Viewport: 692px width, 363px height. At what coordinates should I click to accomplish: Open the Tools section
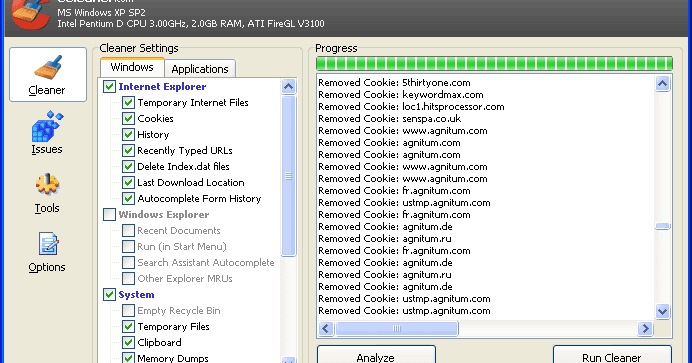pyautogui.click(x=47, y=193)
